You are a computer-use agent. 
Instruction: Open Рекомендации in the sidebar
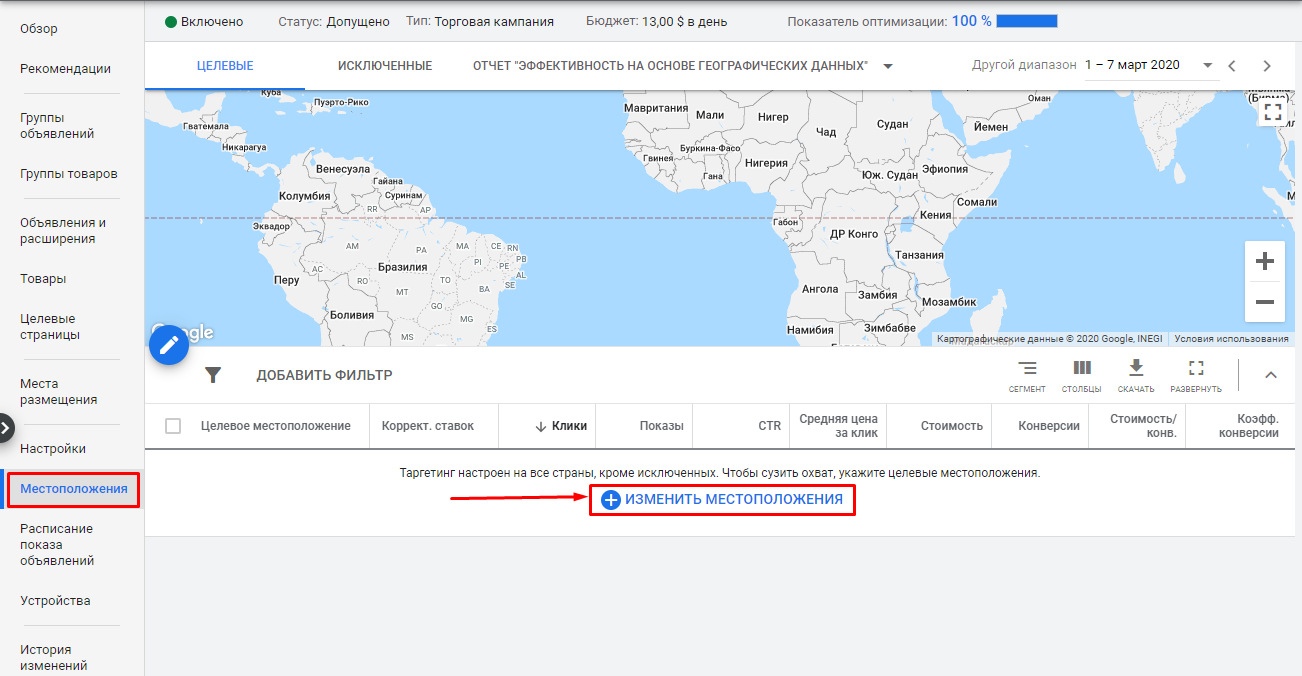point(65,69)
